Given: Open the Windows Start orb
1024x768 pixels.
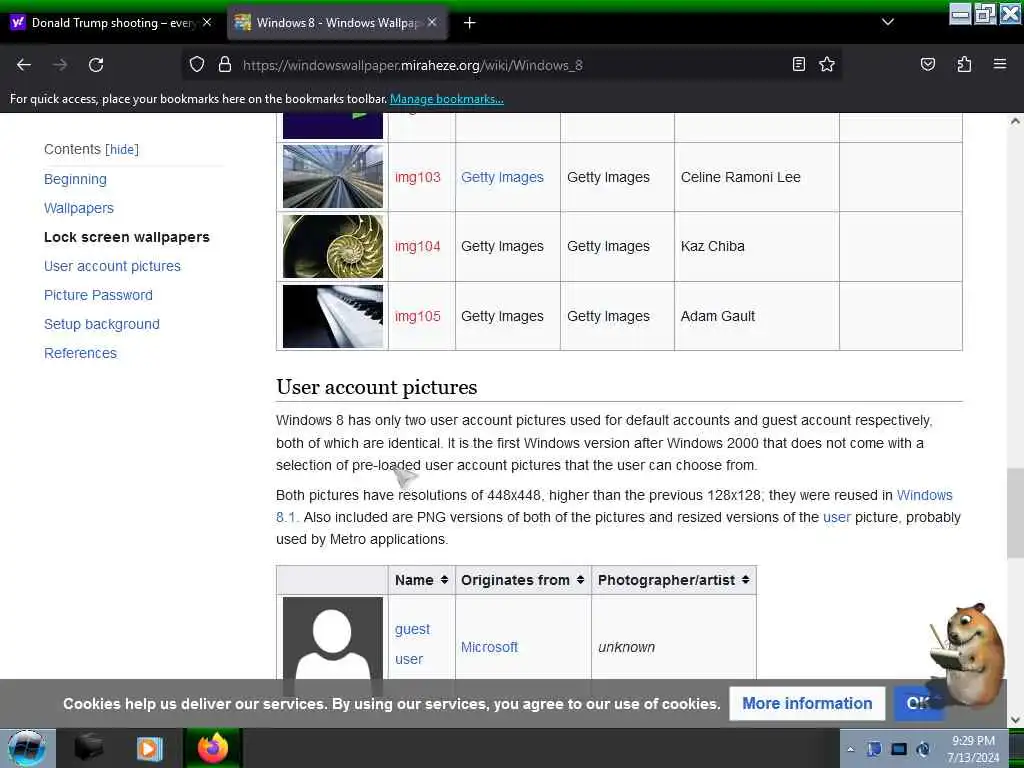Looking at the screenshot, I should point(26,748).
